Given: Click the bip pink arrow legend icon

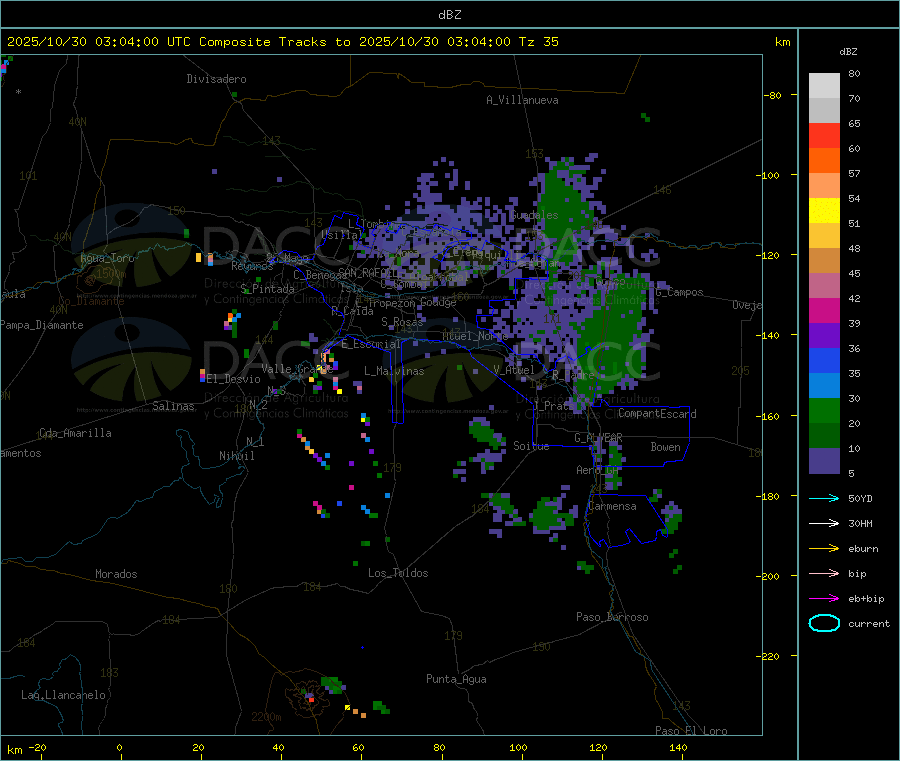Looking at the screenshot, I should [824, 573].
